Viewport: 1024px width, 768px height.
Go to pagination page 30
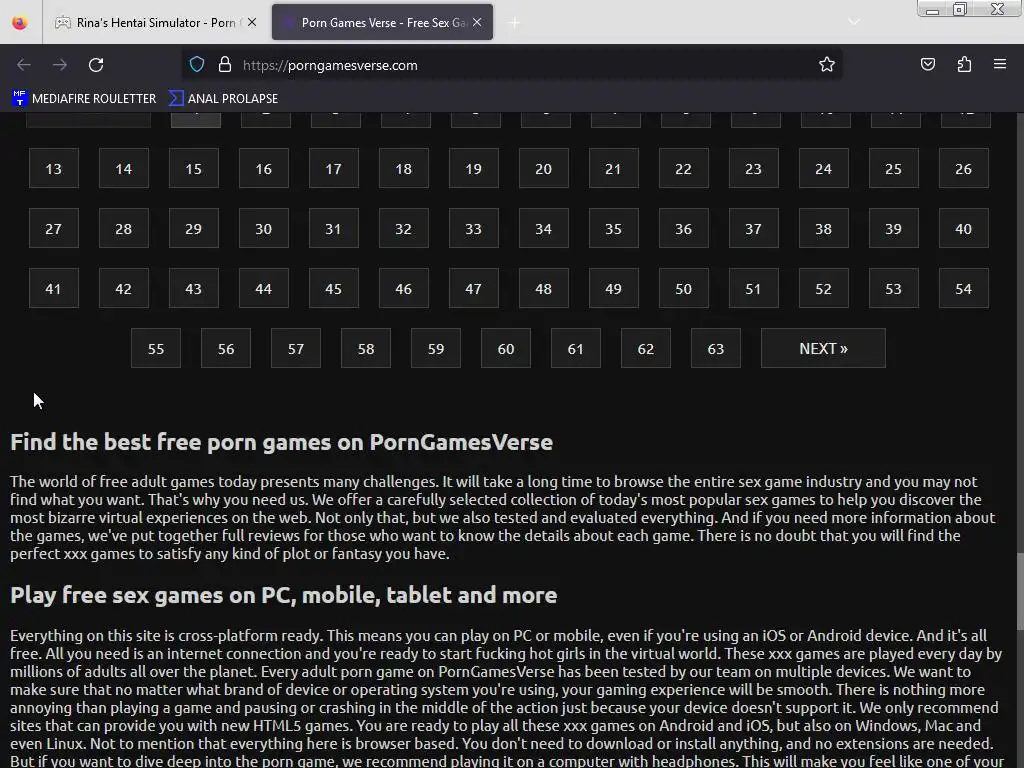coord(263,229)
